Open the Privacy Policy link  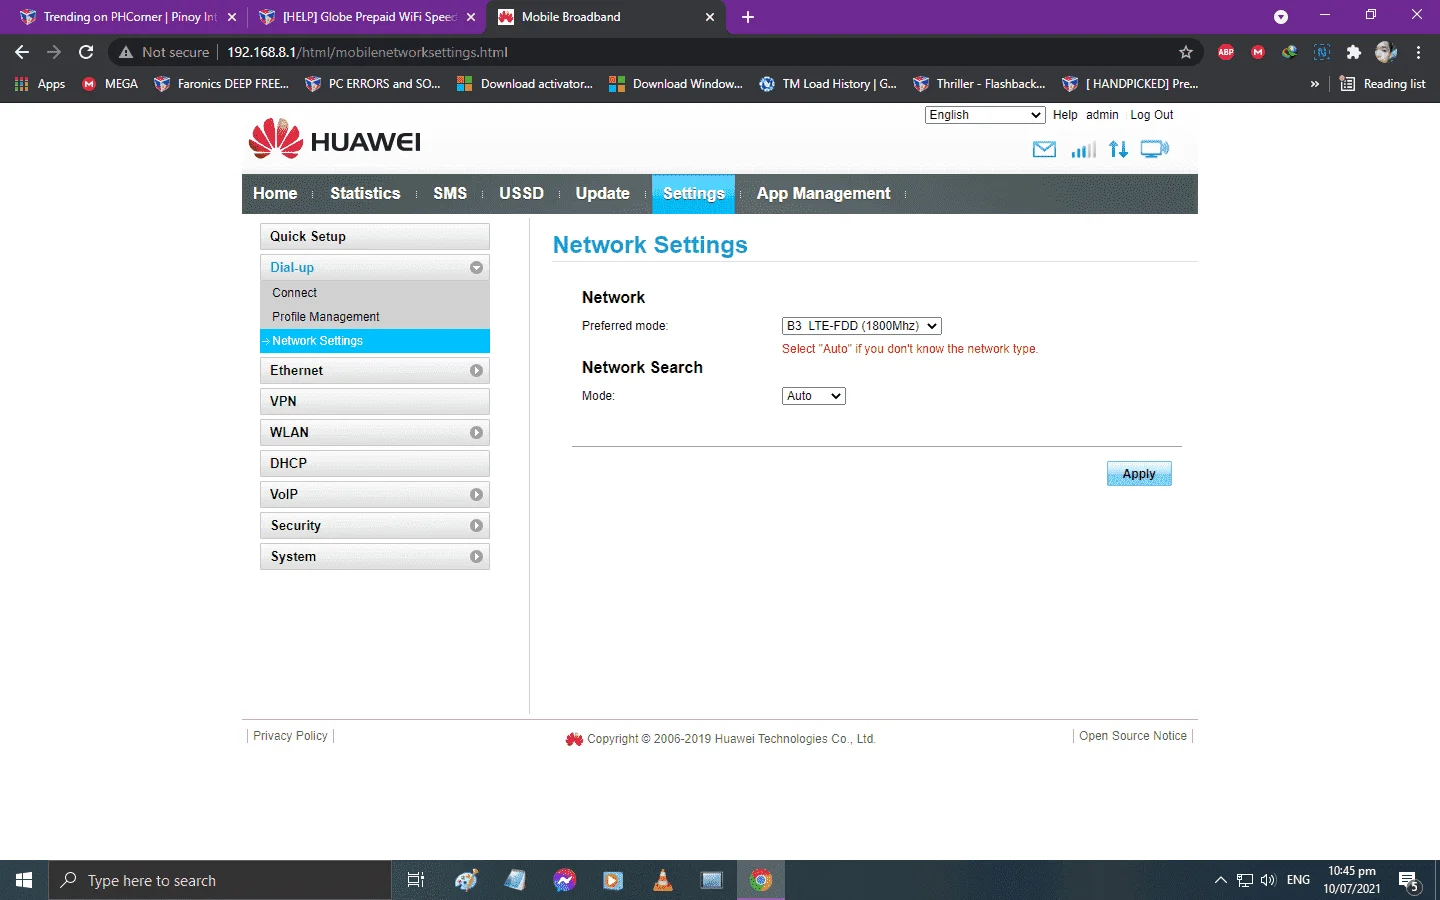coord(290,736)
